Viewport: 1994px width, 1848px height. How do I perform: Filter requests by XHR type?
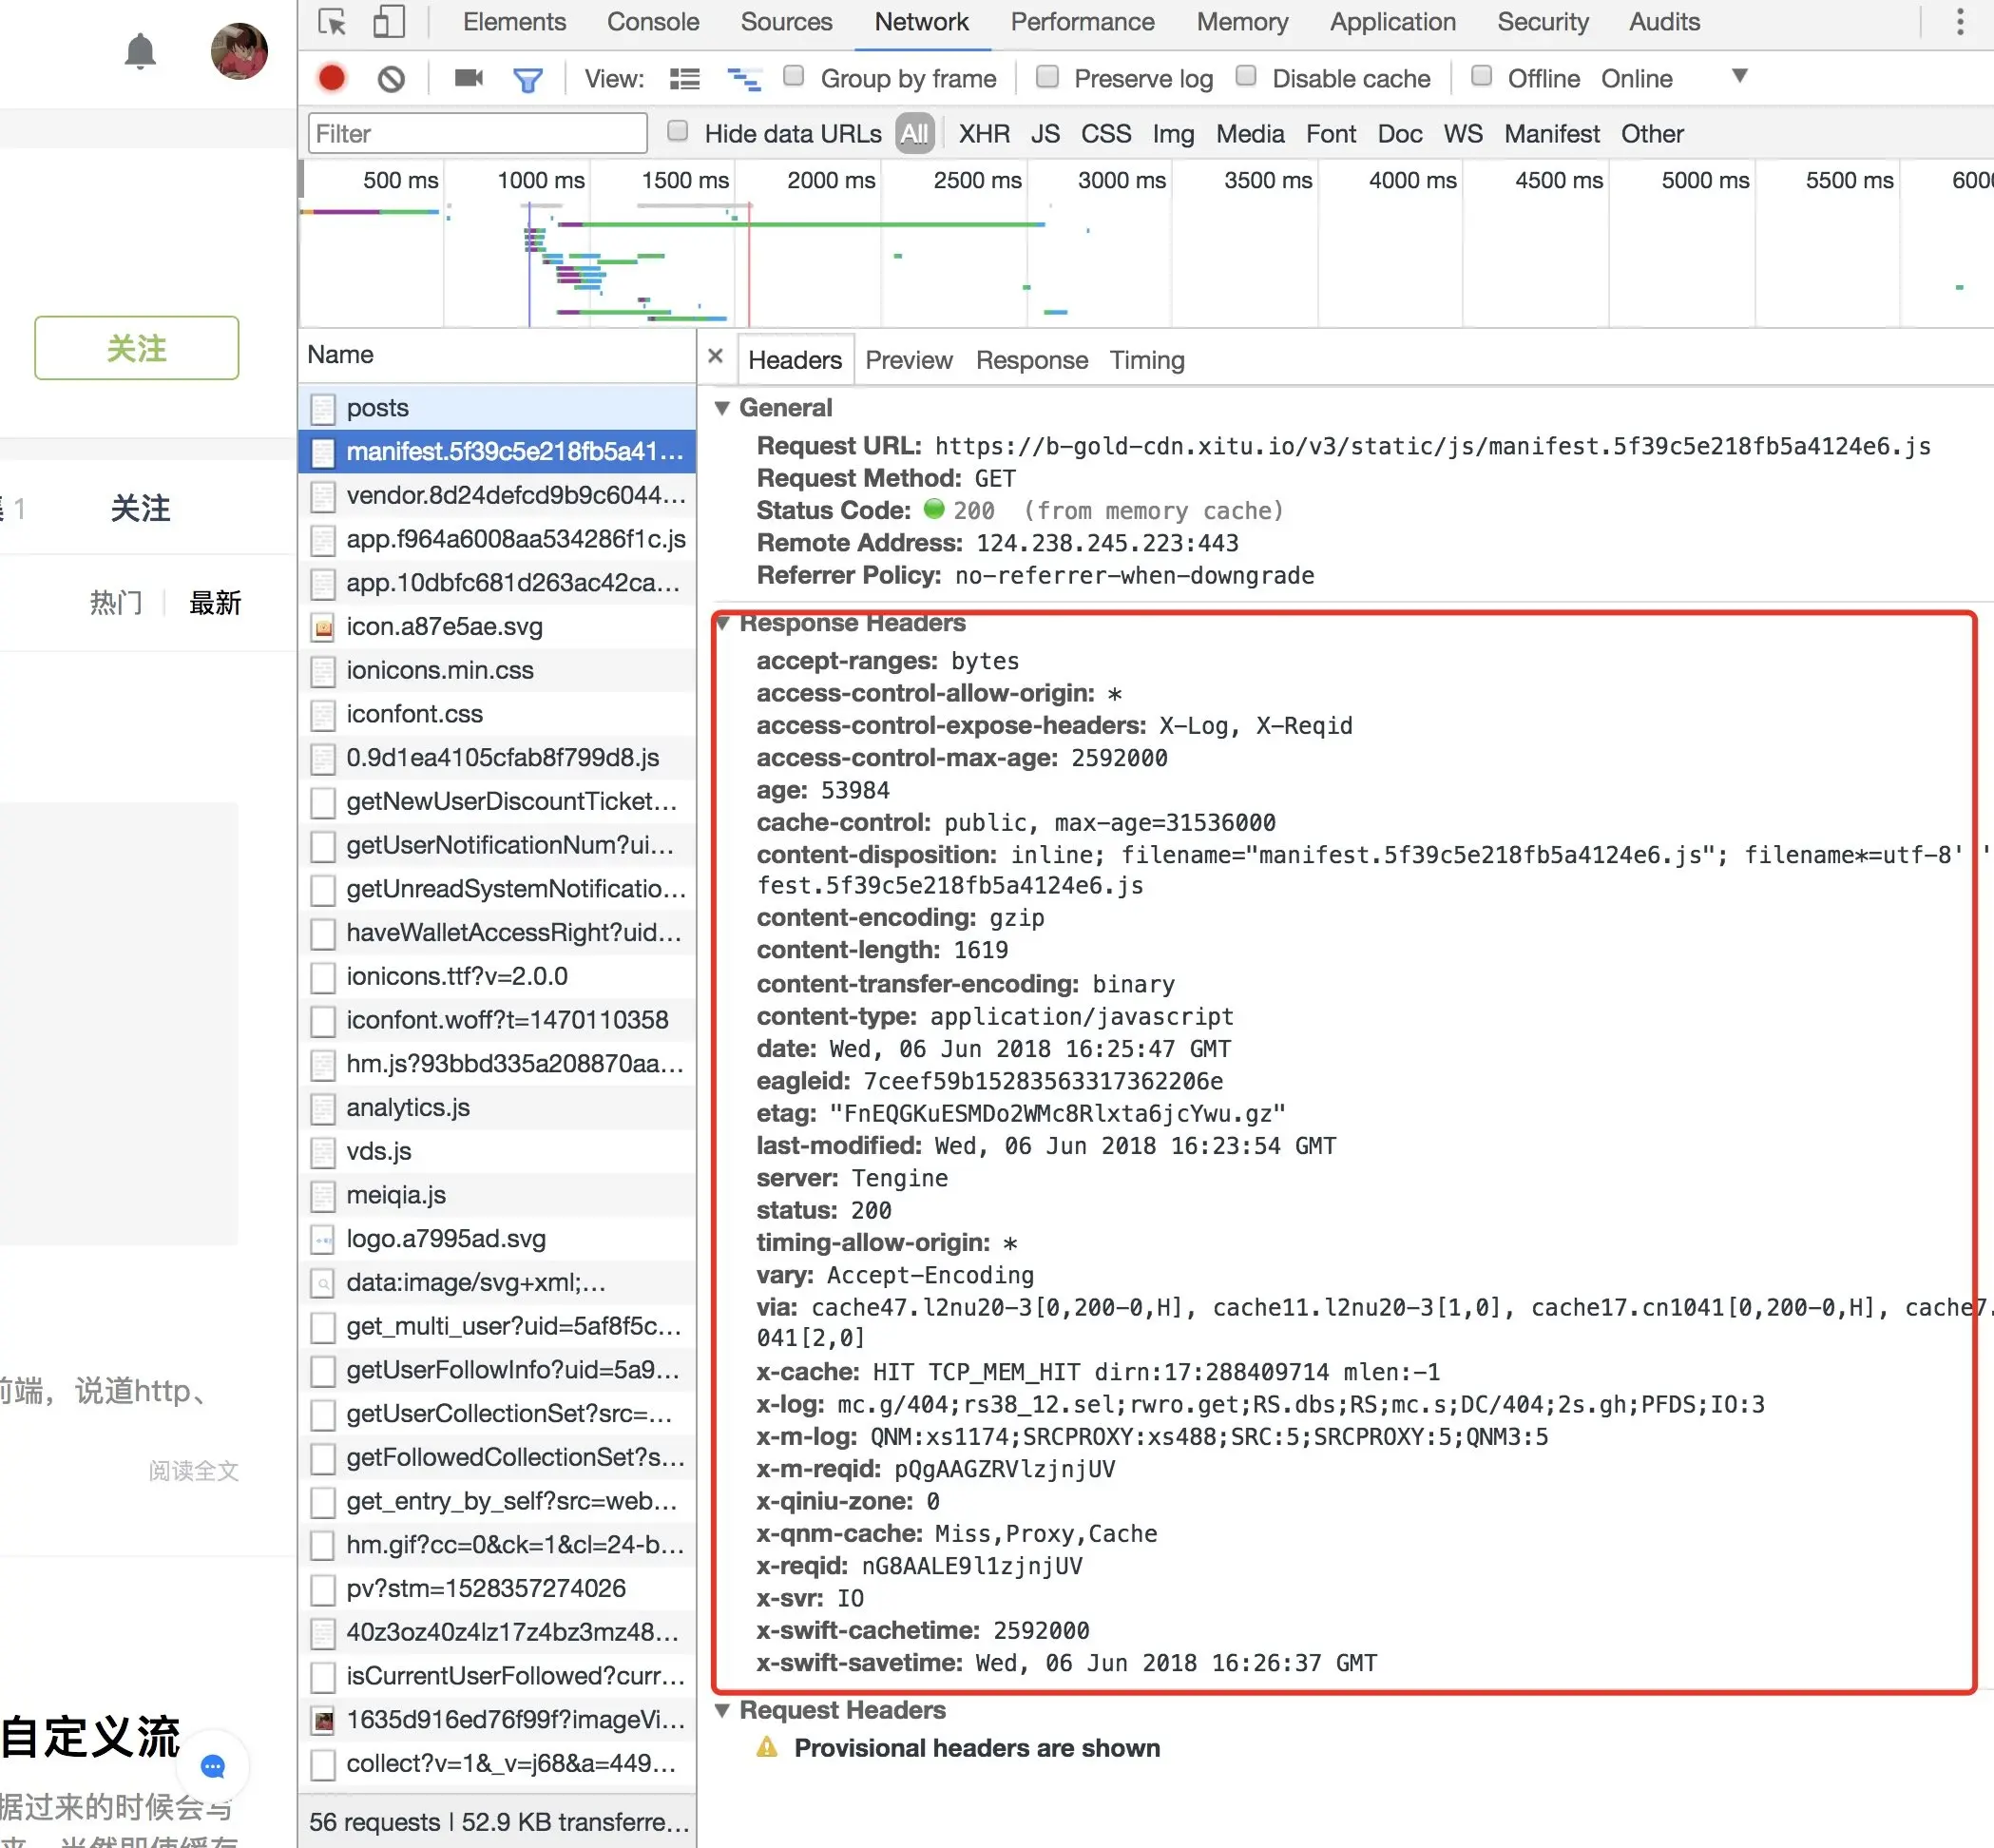pos(983,134)
